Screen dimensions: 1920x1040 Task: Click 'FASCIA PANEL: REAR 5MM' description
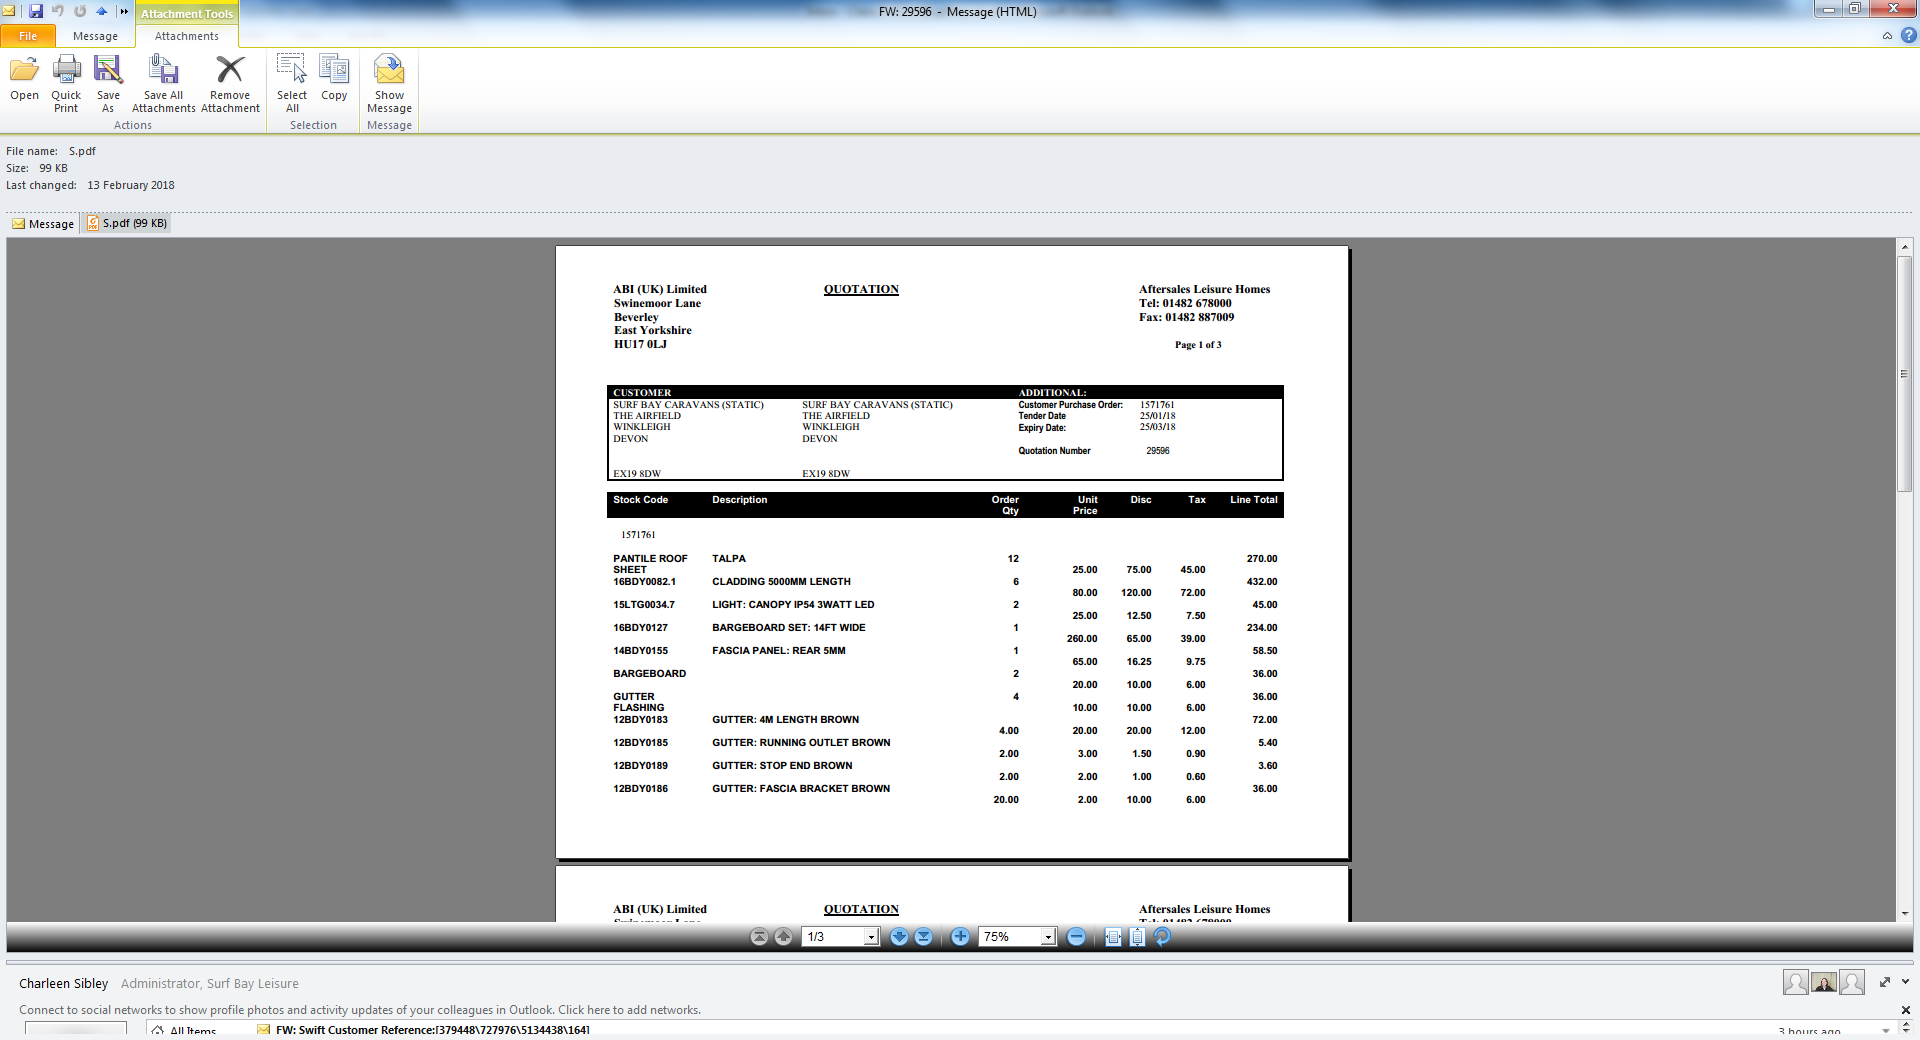[779, 651]
